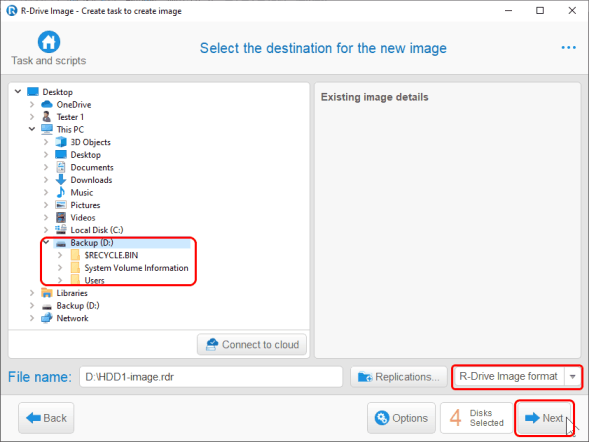Collapse the selected Backup (D:) node
Viewport: 589px width, 442px height.
click(46, 242)
